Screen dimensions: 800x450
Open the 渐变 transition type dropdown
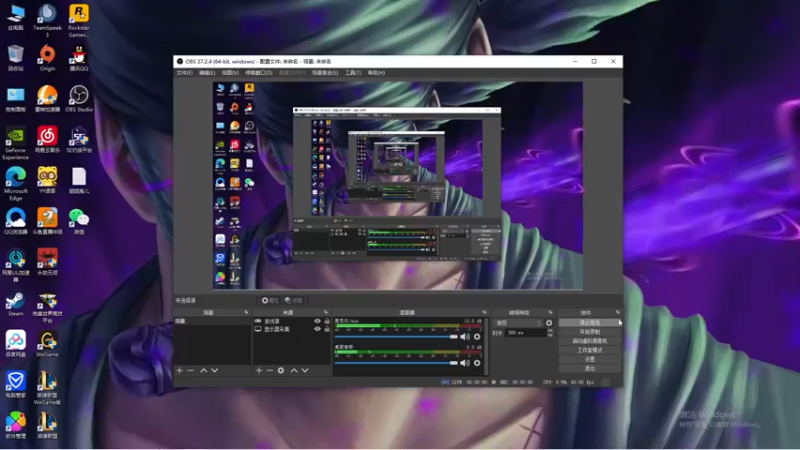(518, 323)
